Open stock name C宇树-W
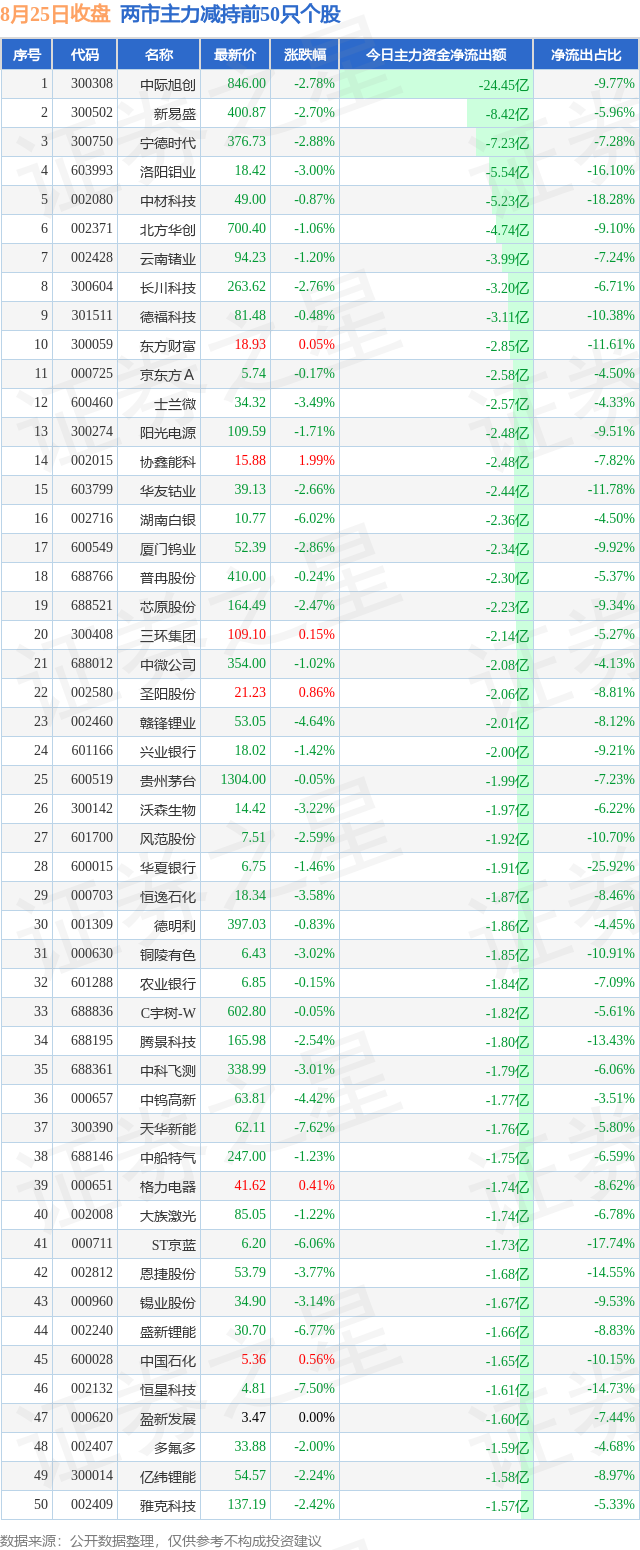 click(168, 1012)
